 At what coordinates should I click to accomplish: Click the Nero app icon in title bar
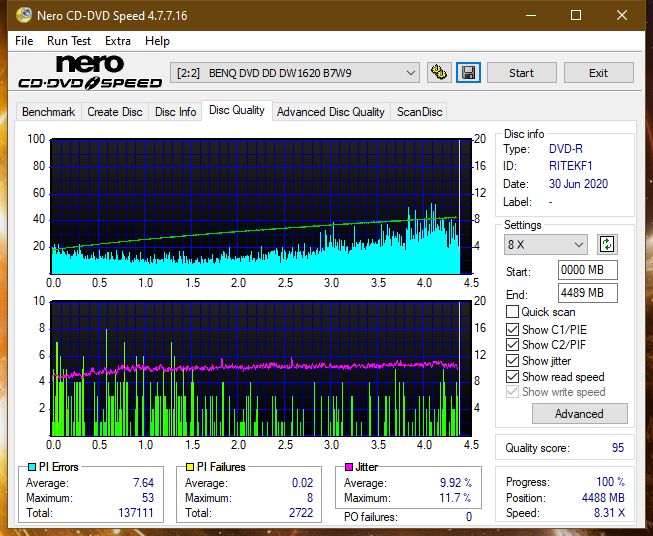[x=24, y=15]
